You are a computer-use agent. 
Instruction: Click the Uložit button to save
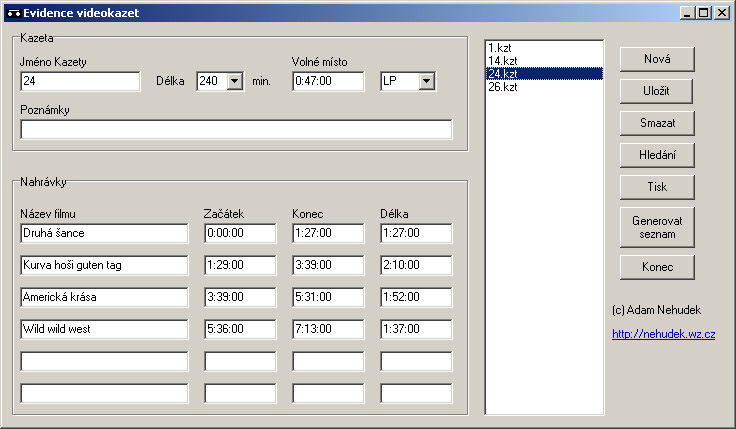tap(657, 91)
